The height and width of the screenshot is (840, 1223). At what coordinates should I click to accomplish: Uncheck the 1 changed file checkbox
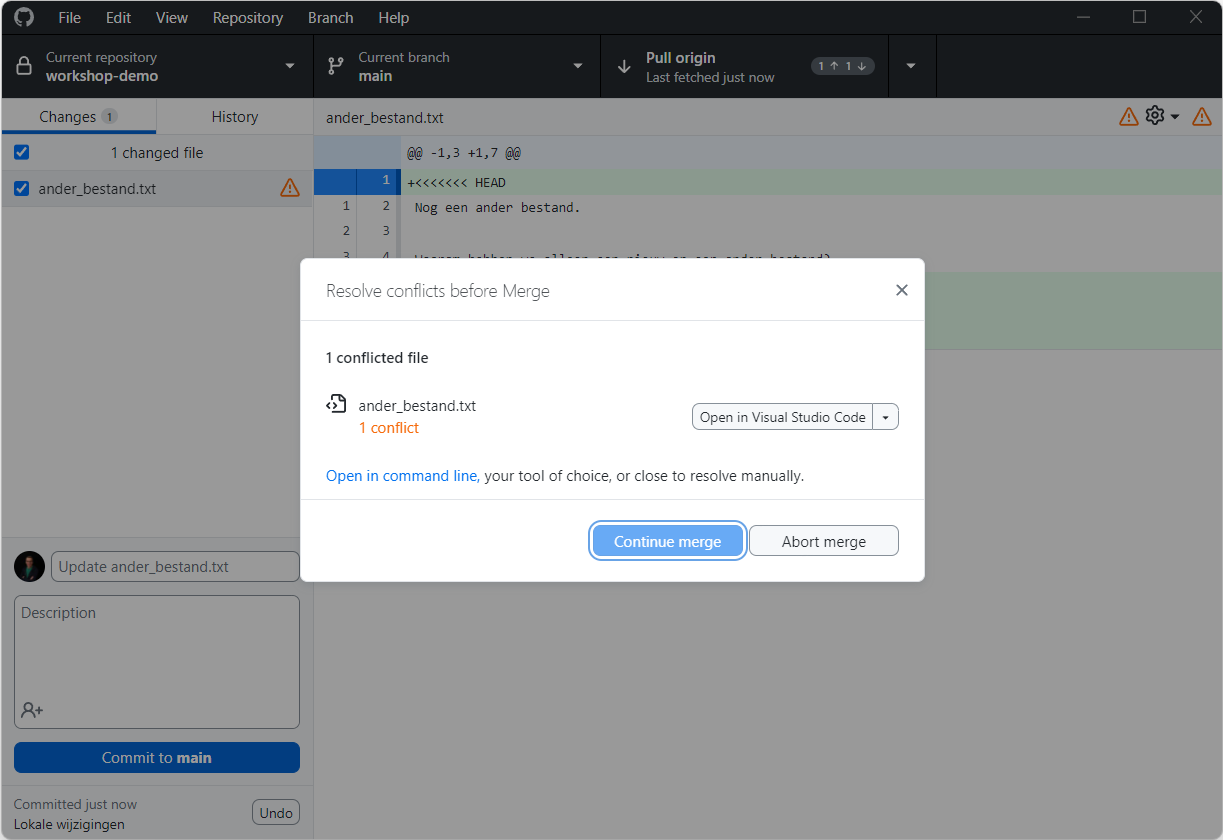point(21,152)
